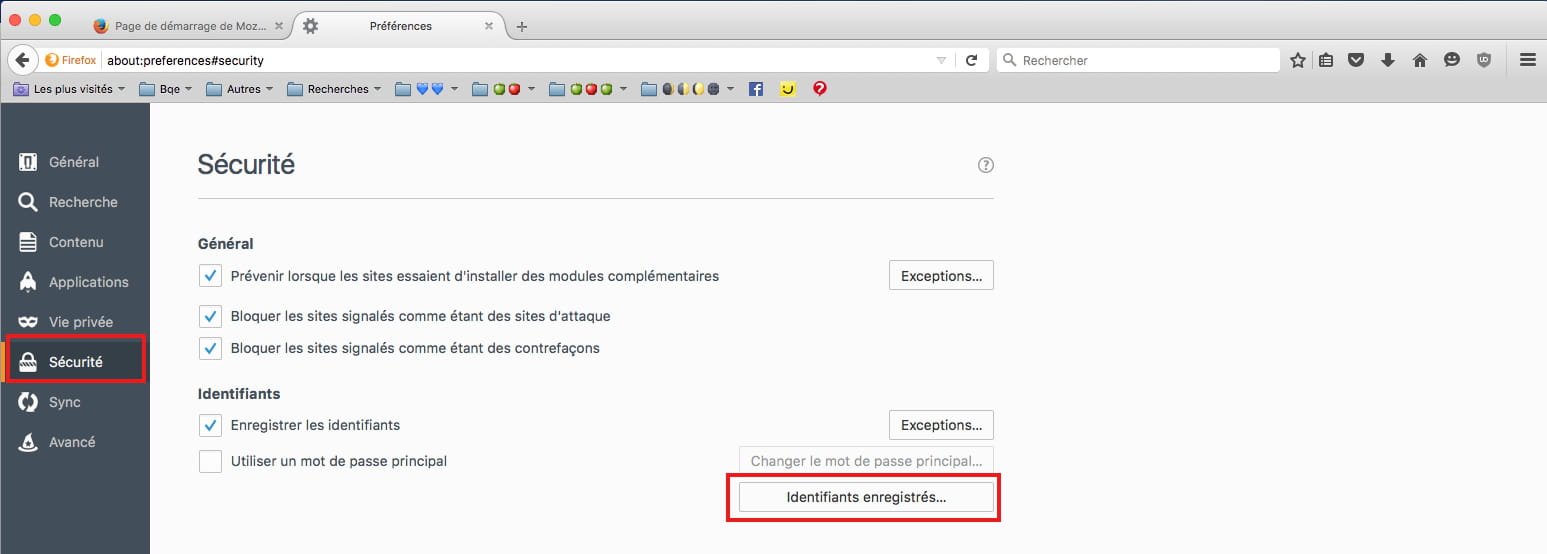
Task: Go to the home page icon
Action: pos(1420,60)
